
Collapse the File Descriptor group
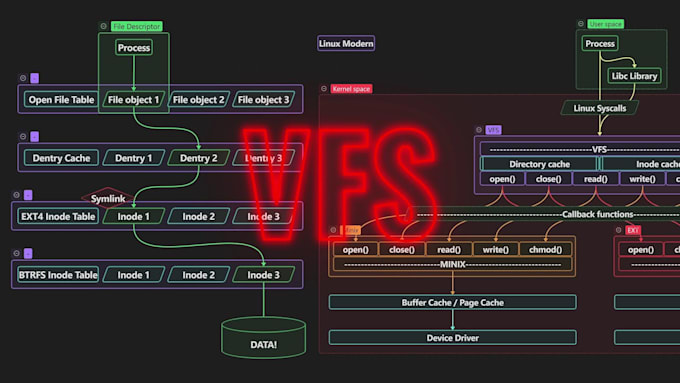pos(104,26)
